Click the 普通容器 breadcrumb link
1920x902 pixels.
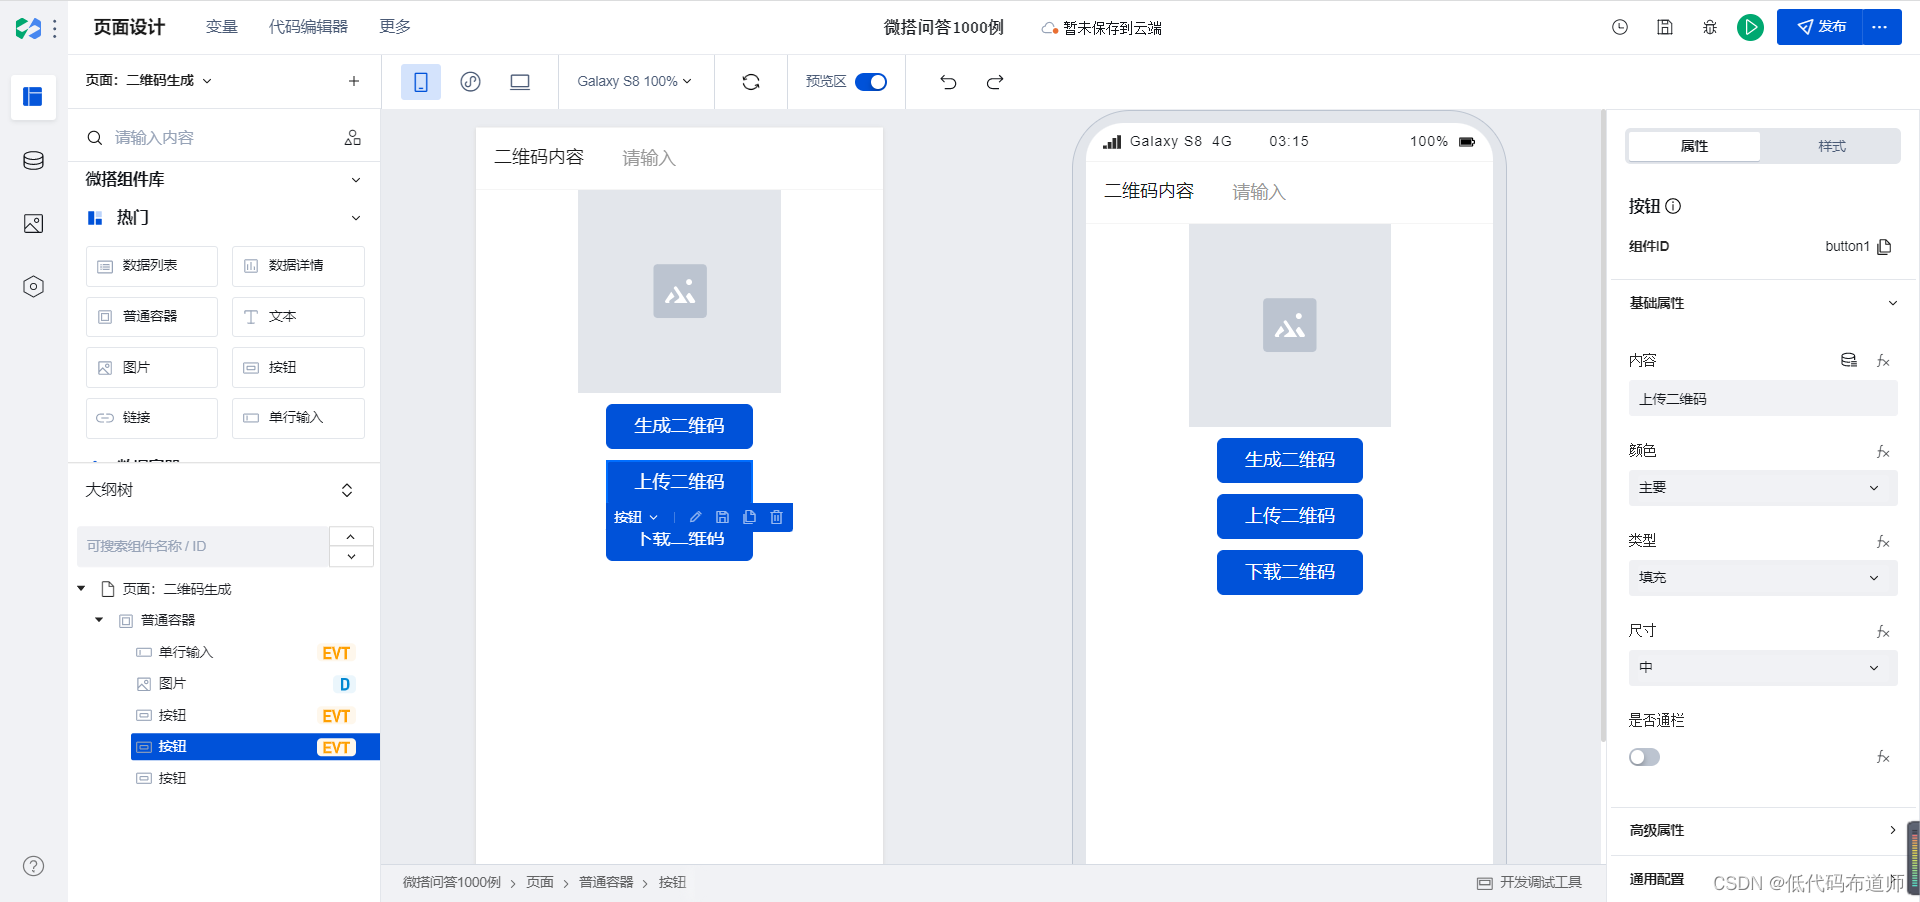[606, 882]
